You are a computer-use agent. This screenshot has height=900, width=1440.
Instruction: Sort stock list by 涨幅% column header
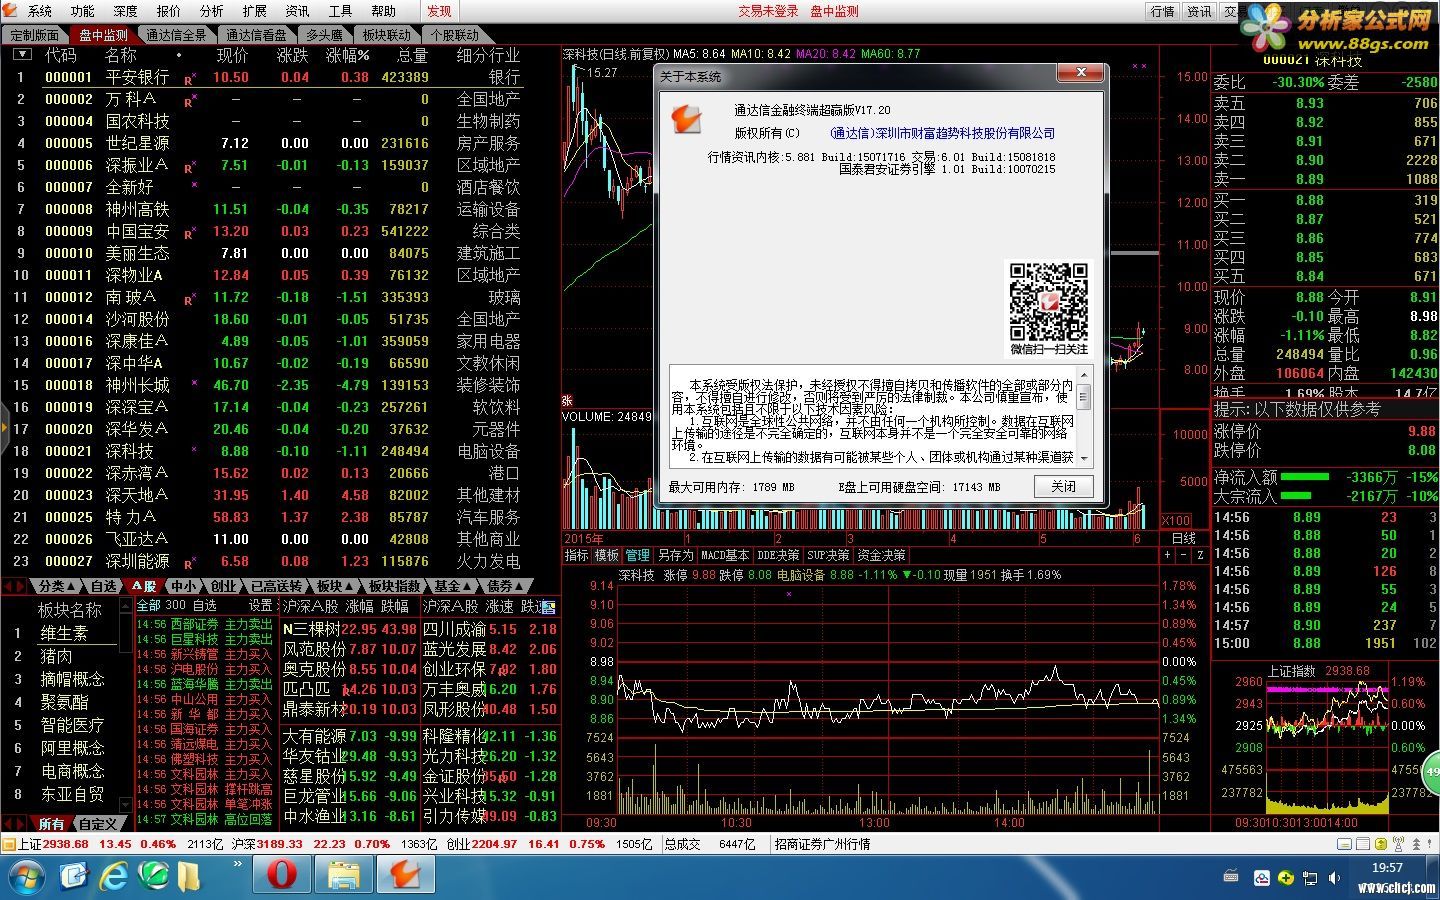coord(347,55)
